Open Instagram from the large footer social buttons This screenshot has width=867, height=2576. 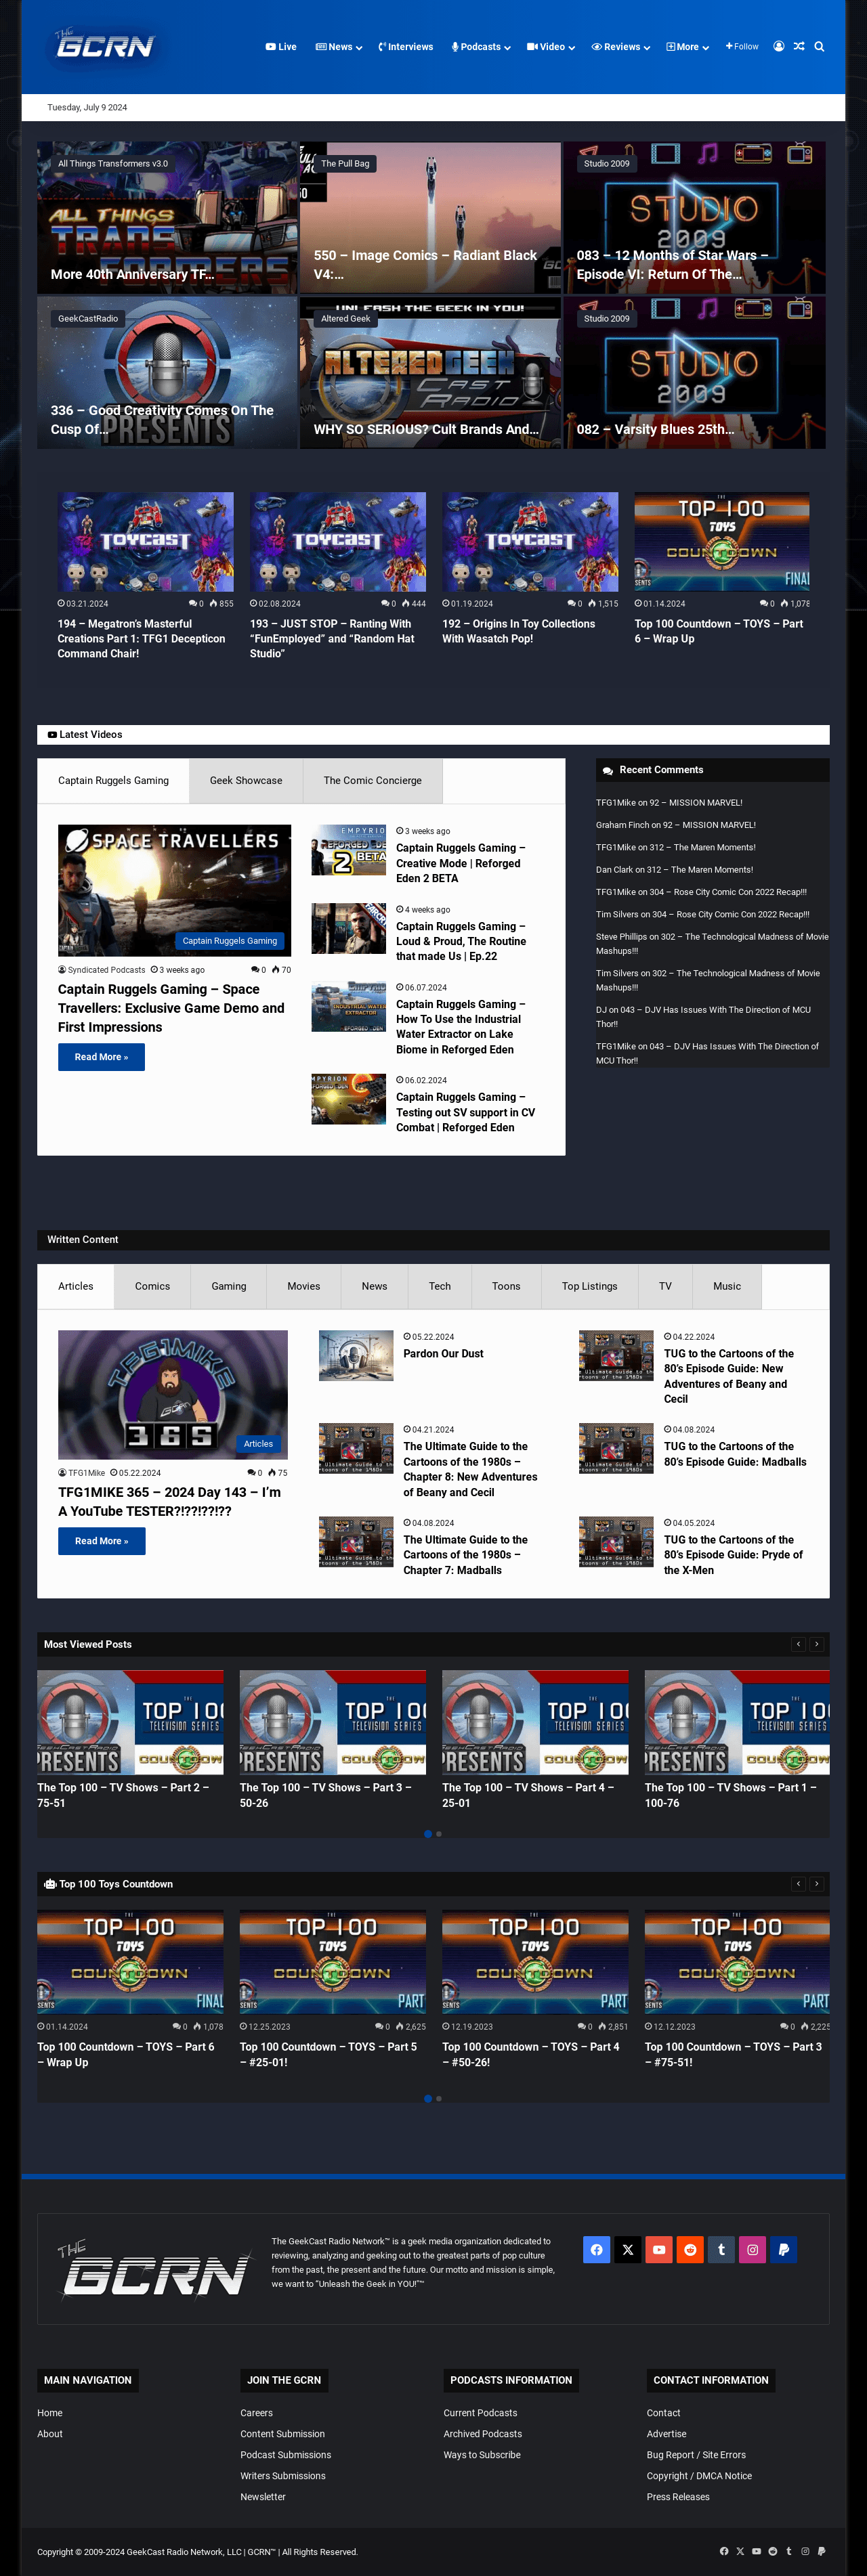[x=752, y=2249]
